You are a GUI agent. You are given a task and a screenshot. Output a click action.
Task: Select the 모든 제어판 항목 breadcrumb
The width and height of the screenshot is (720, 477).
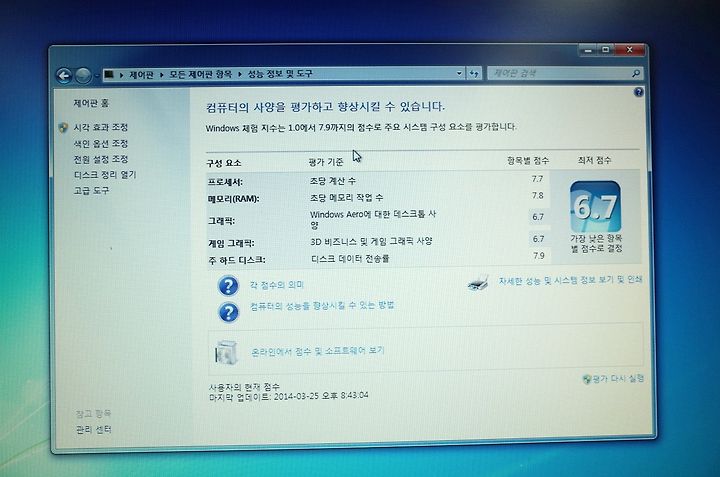[x=201, y=74]
